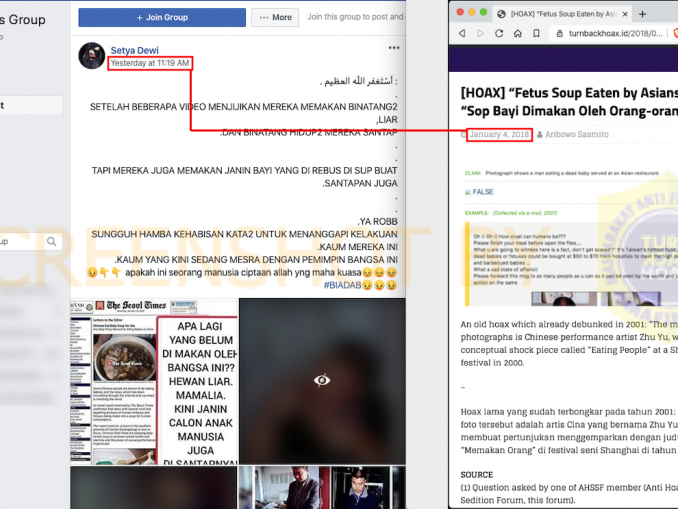The image size is (678, 509).
Task: Select the [HOAX] Fetus Soup browser tab
Action: (x=563, y=14)
